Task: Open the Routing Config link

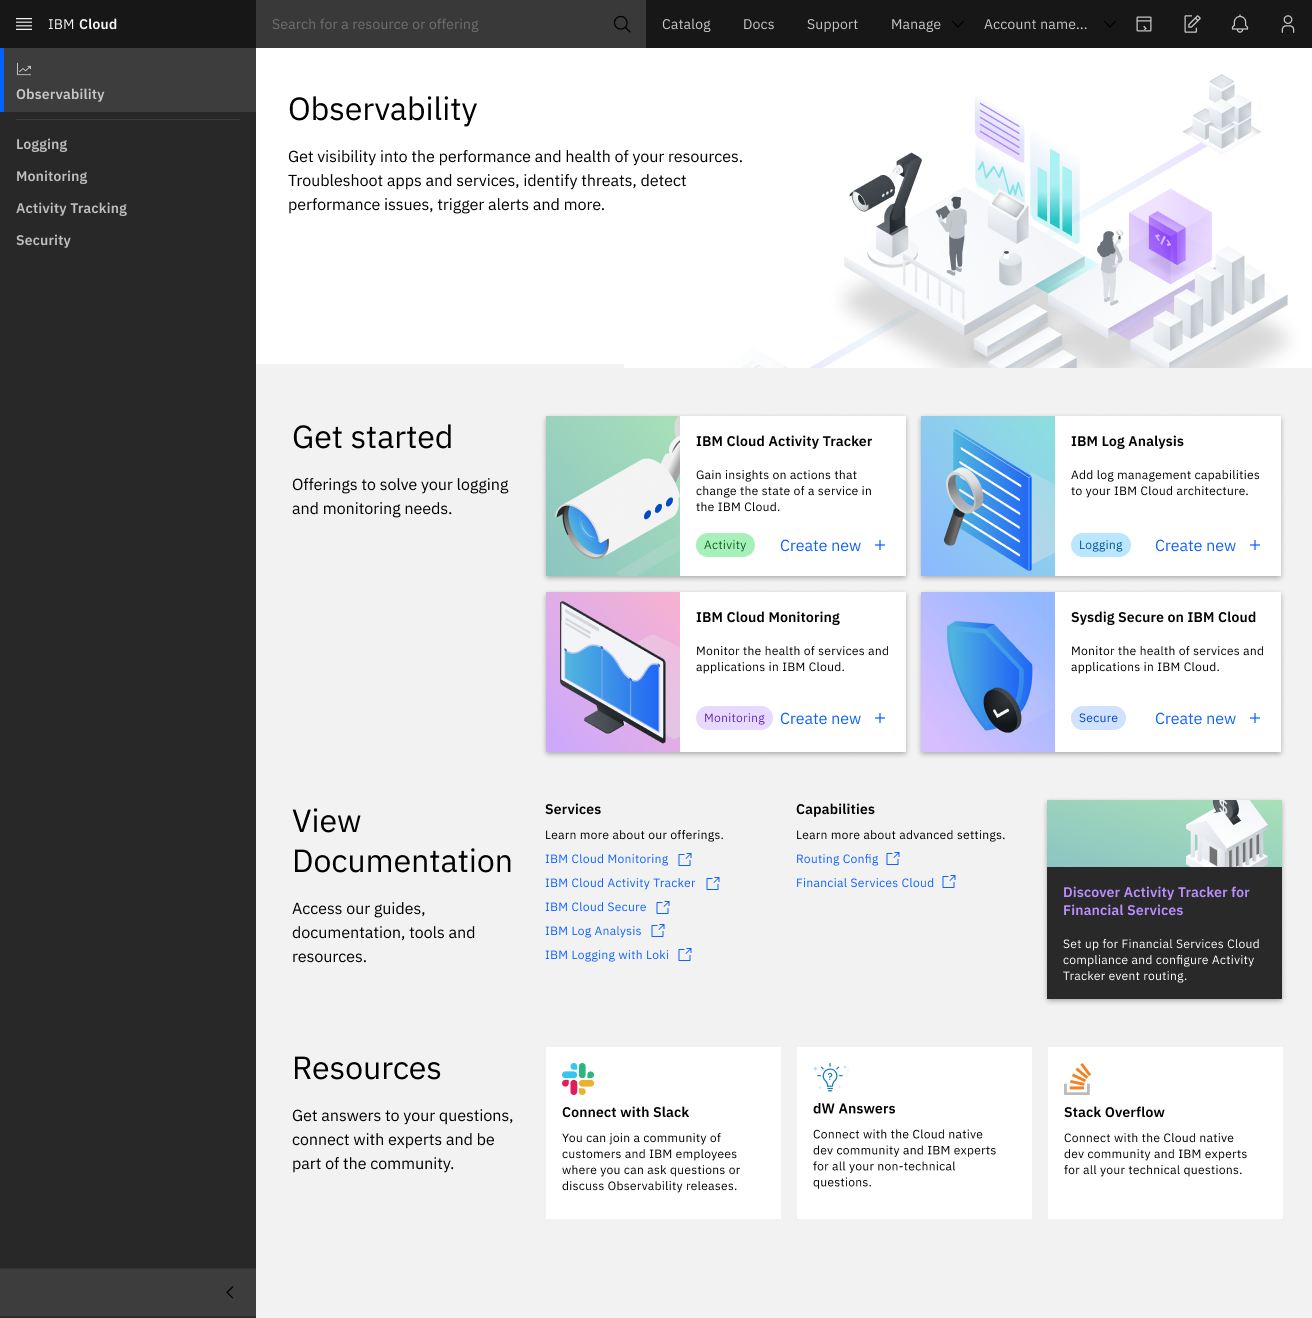Action: click(x=837, y=859)
